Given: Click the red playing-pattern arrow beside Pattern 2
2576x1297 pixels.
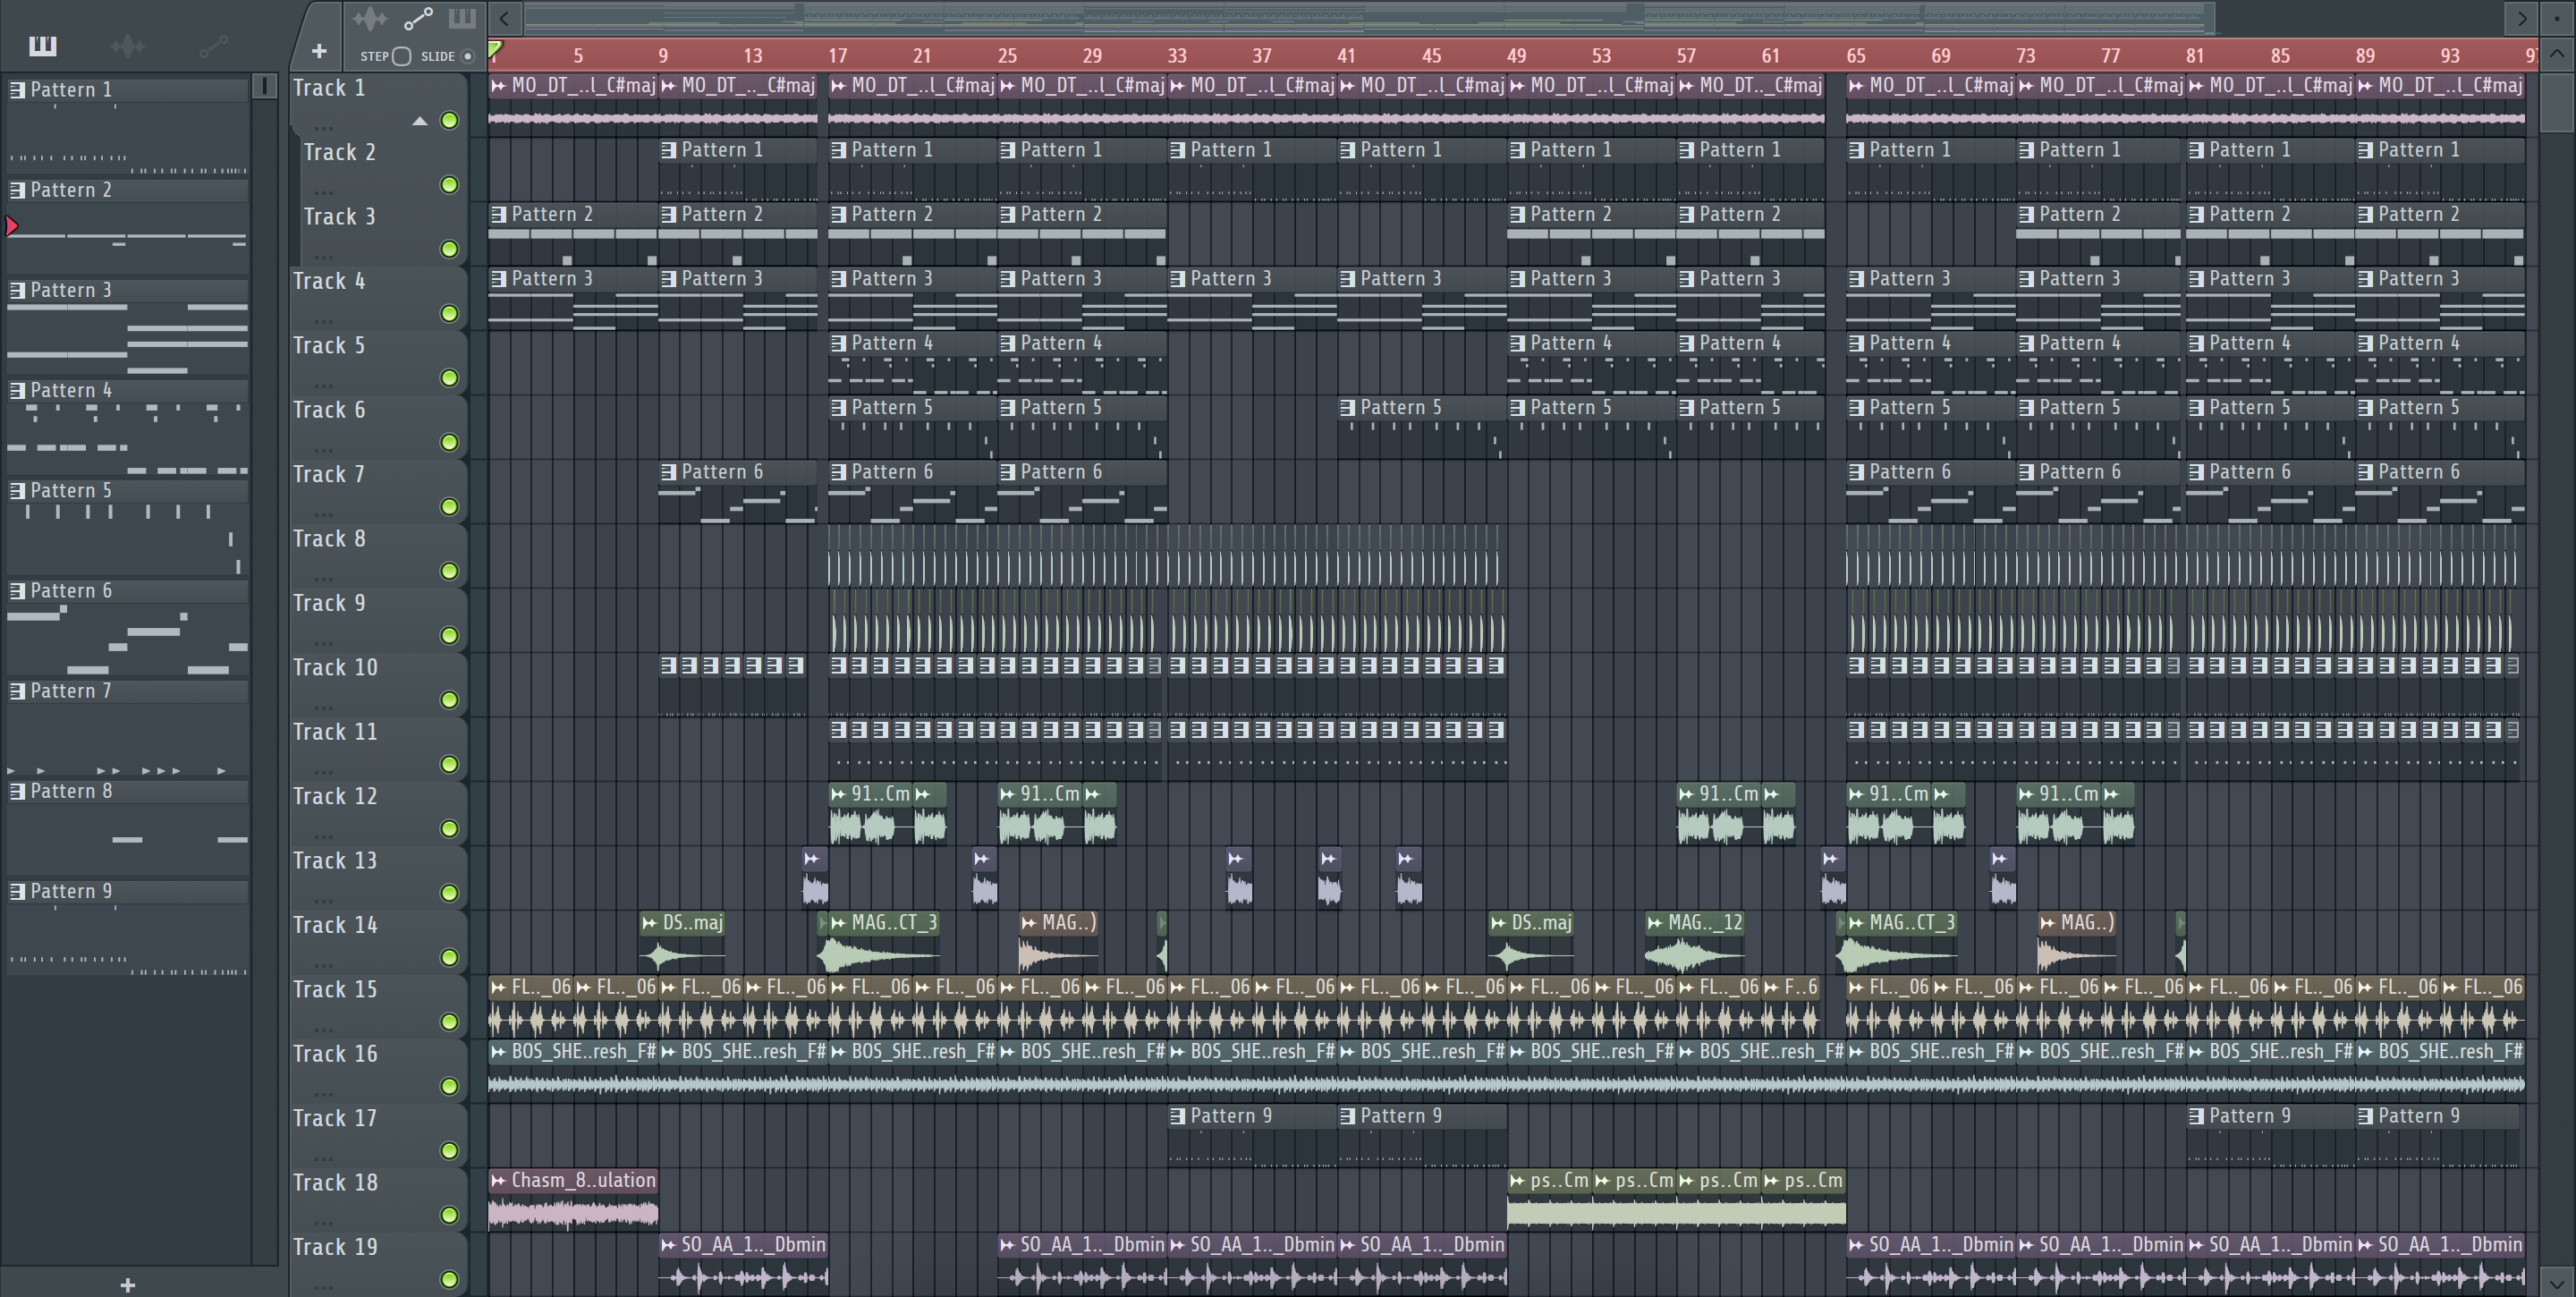Looking at the screenshot, I should [x=12, y=227].
